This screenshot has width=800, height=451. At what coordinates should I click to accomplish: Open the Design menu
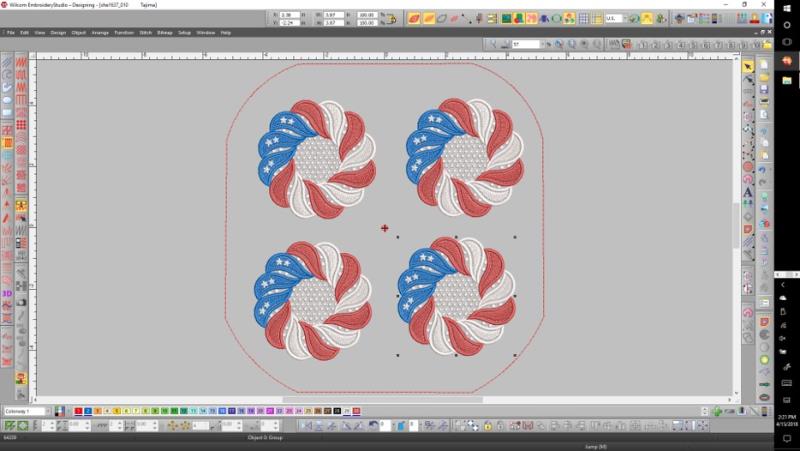58,33
